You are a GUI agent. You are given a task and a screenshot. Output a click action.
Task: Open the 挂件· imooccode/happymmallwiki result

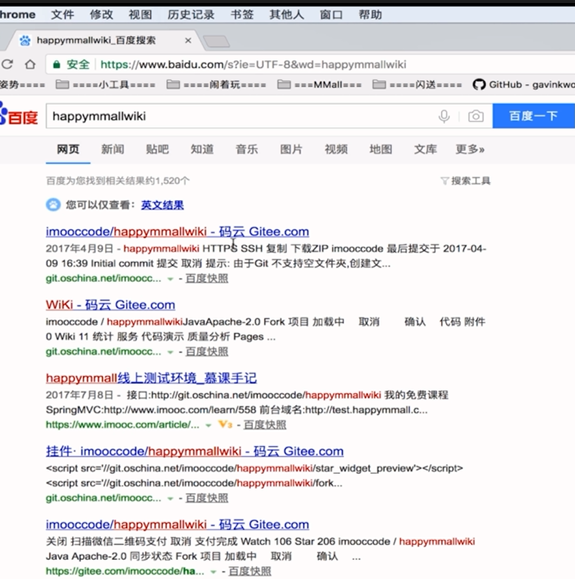[x=195, y=451]
